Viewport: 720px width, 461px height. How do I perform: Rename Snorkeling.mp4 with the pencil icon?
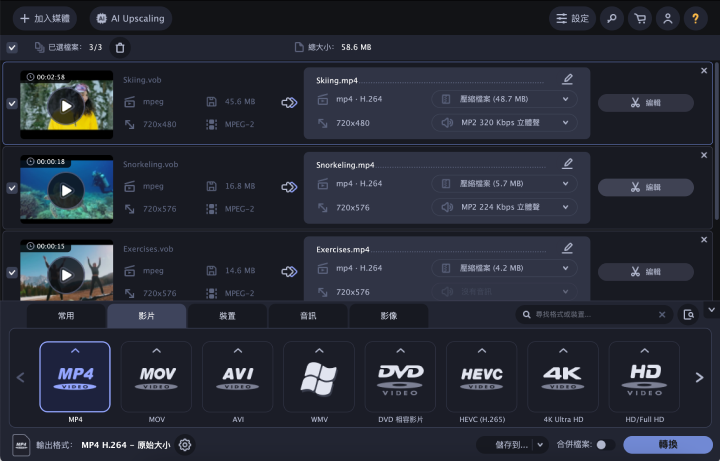click(568, 164)
